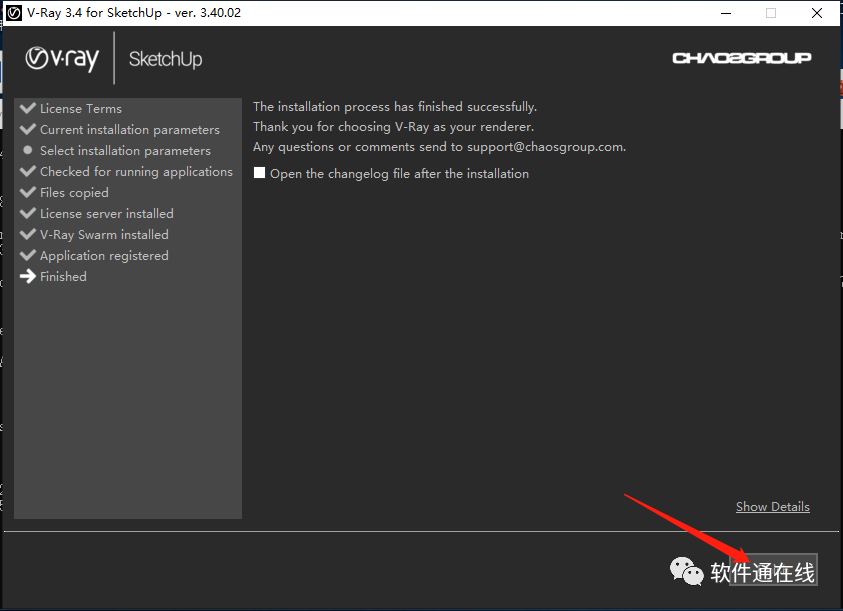Close the V-Ray installer window
Viewport: 843px width, 611px height.
pyautogui.click(x=817, y=13)
